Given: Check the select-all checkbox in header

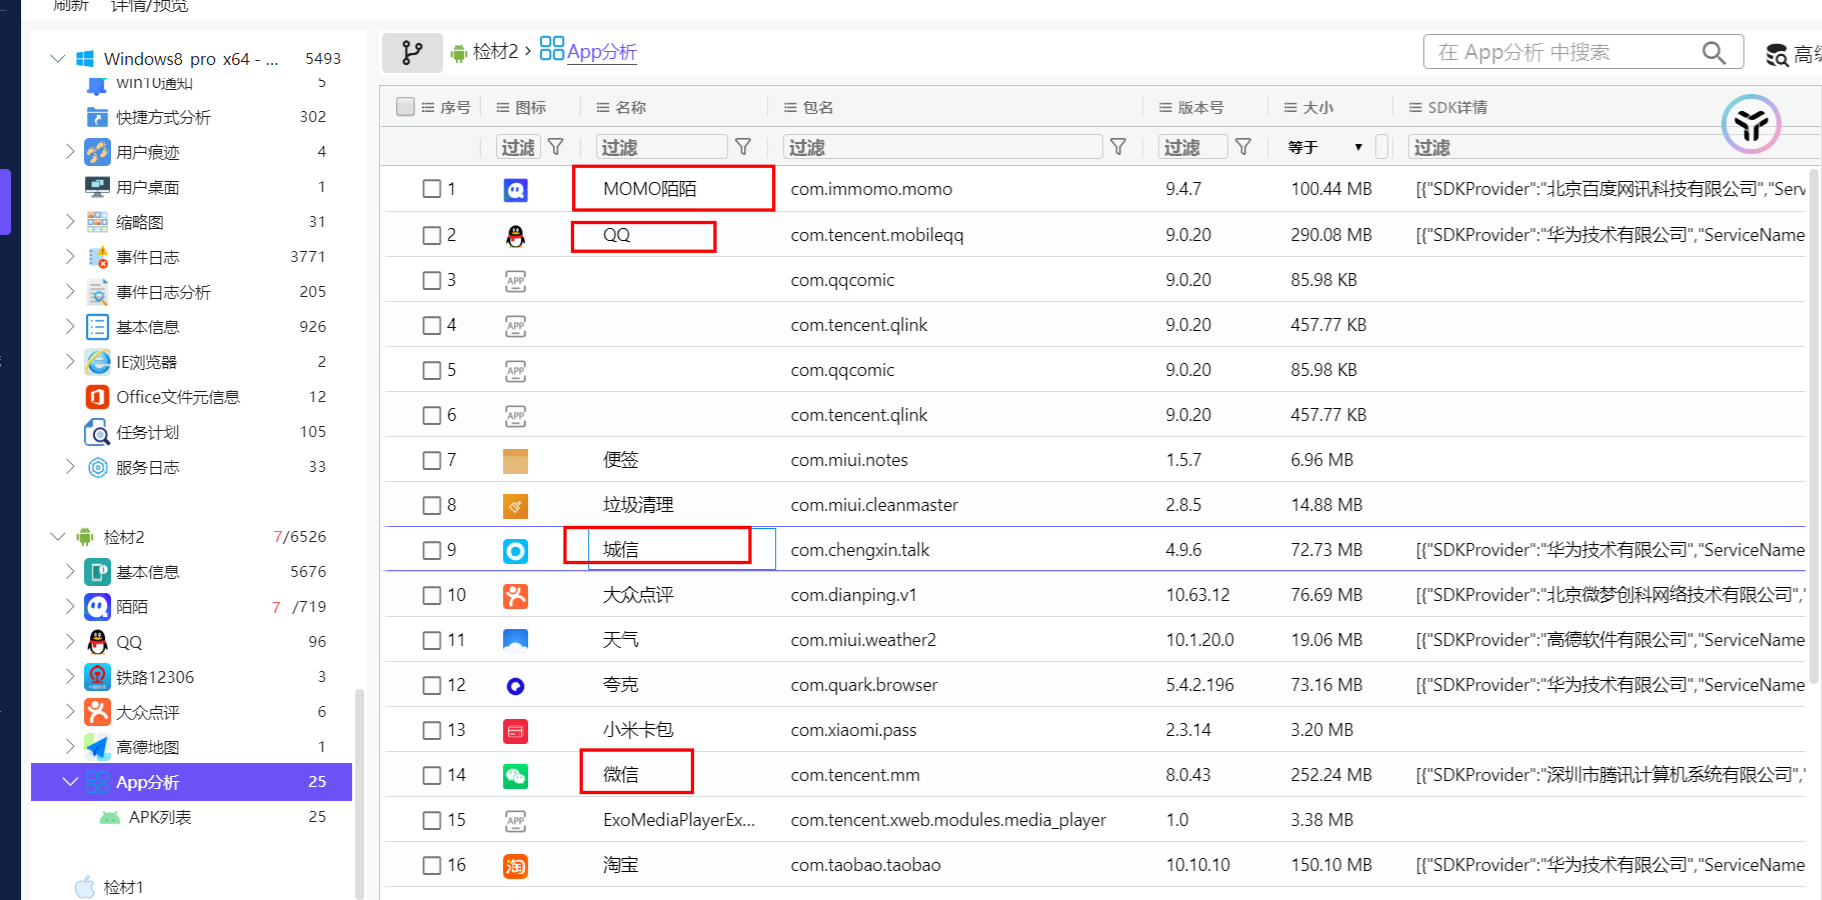Looking at the screenshot, I should [x=405, y=106].
